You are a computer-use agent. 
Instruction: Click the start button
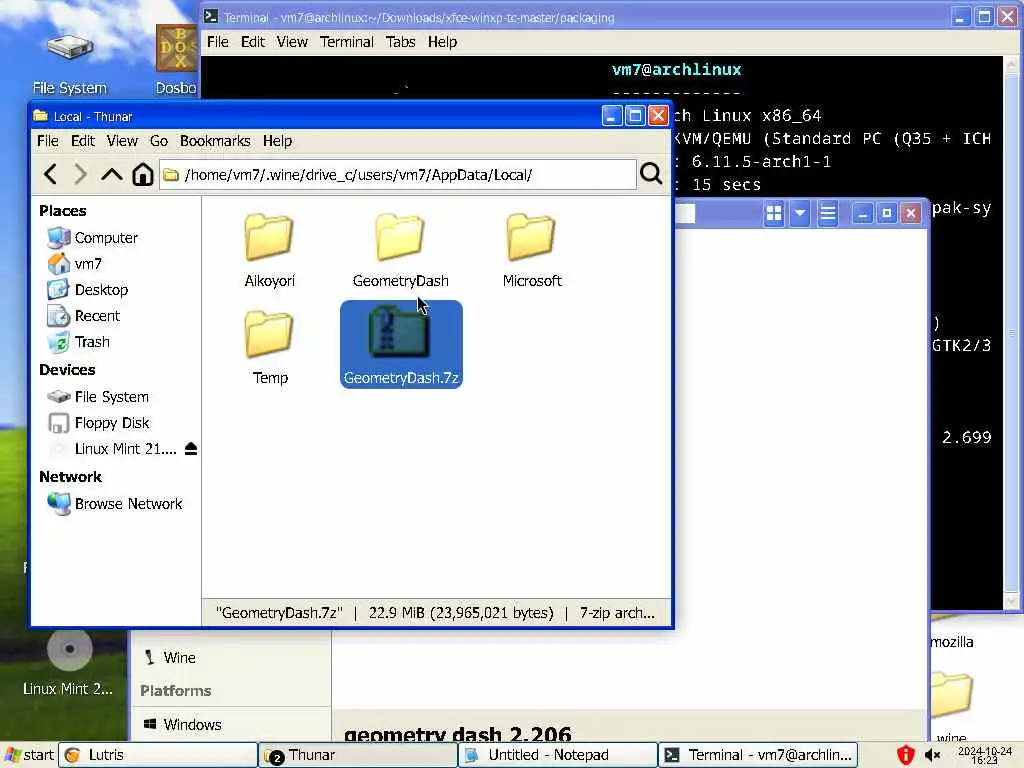[29, 755]
